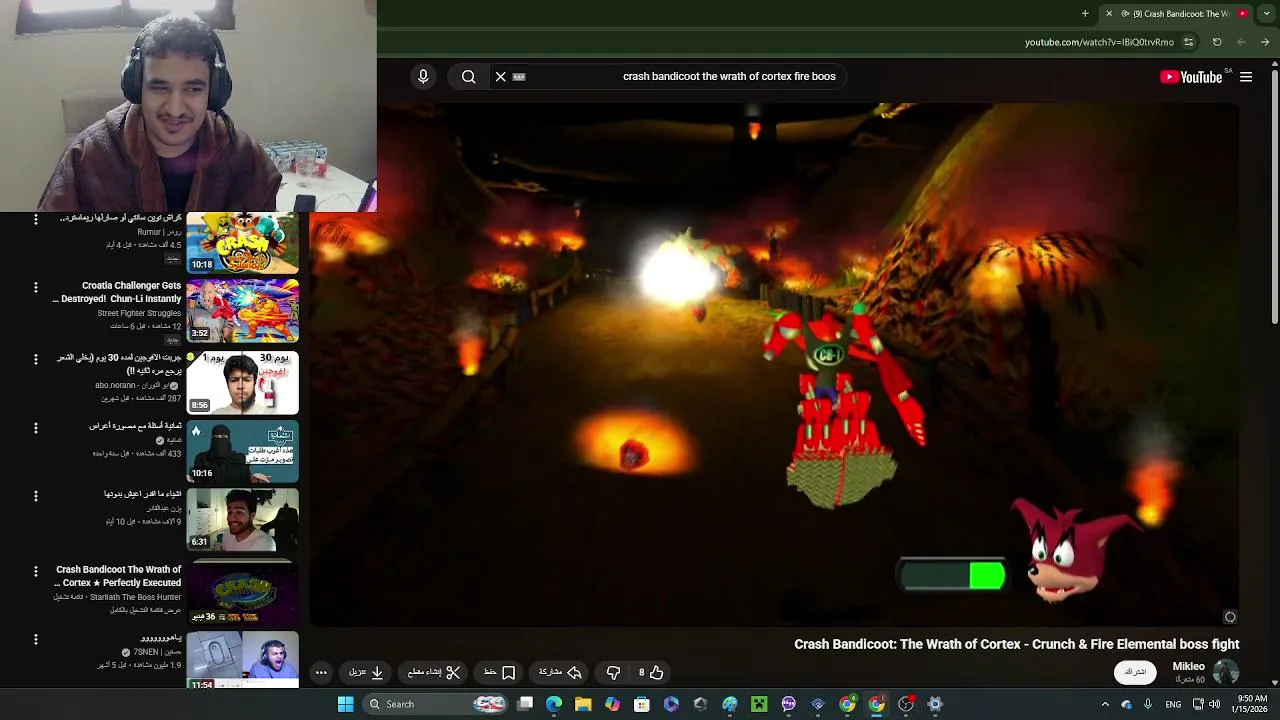Save the video with bookmark button
The height and width of the screenshot is (720, 1280).
point(500,672)
